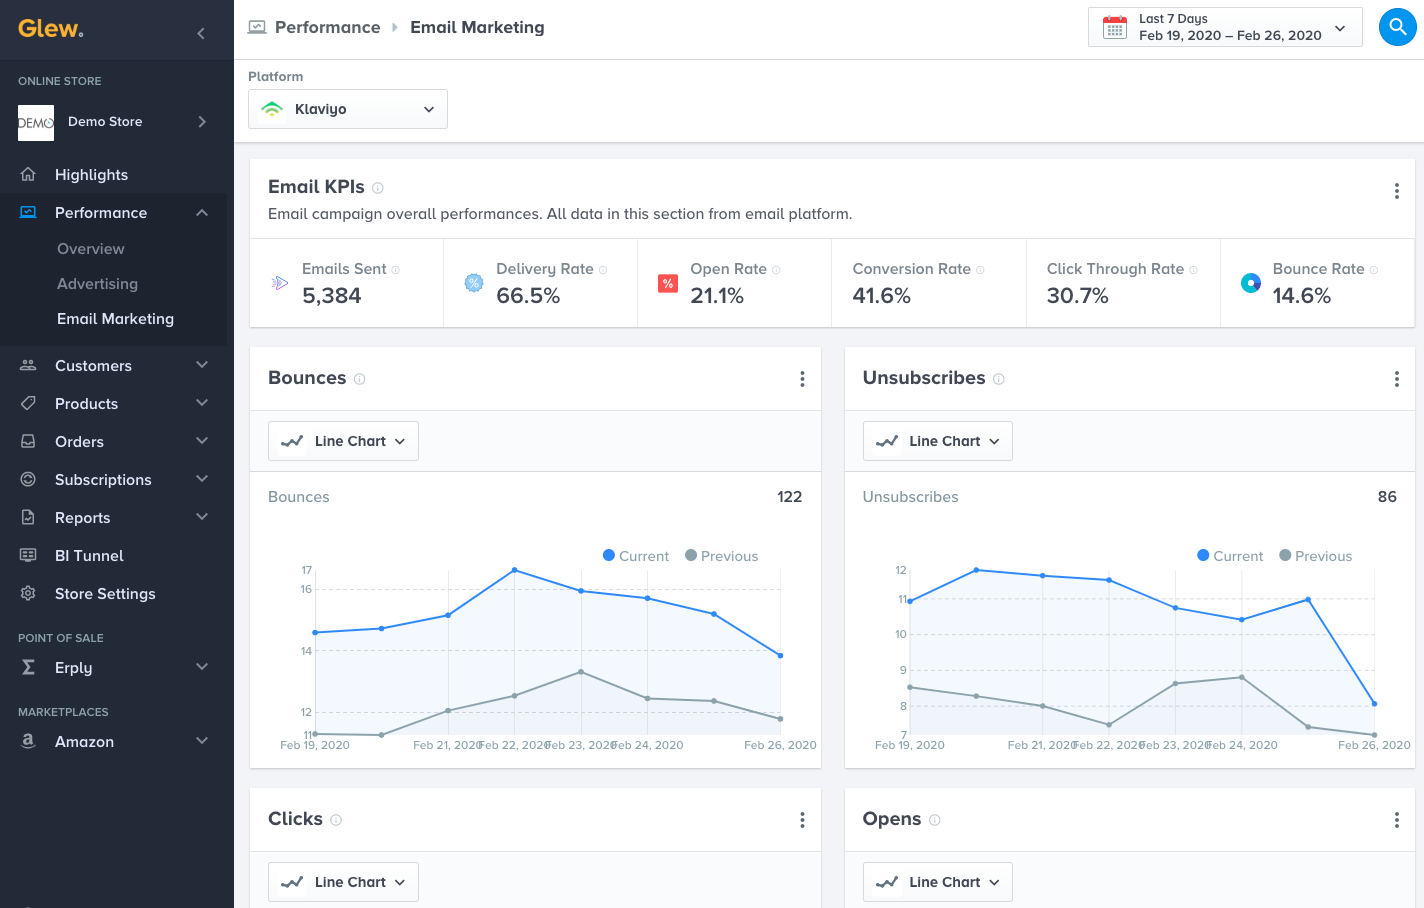
Task: Open the Unsubscribes card kebab menu
Action: tap(1396, 379)
